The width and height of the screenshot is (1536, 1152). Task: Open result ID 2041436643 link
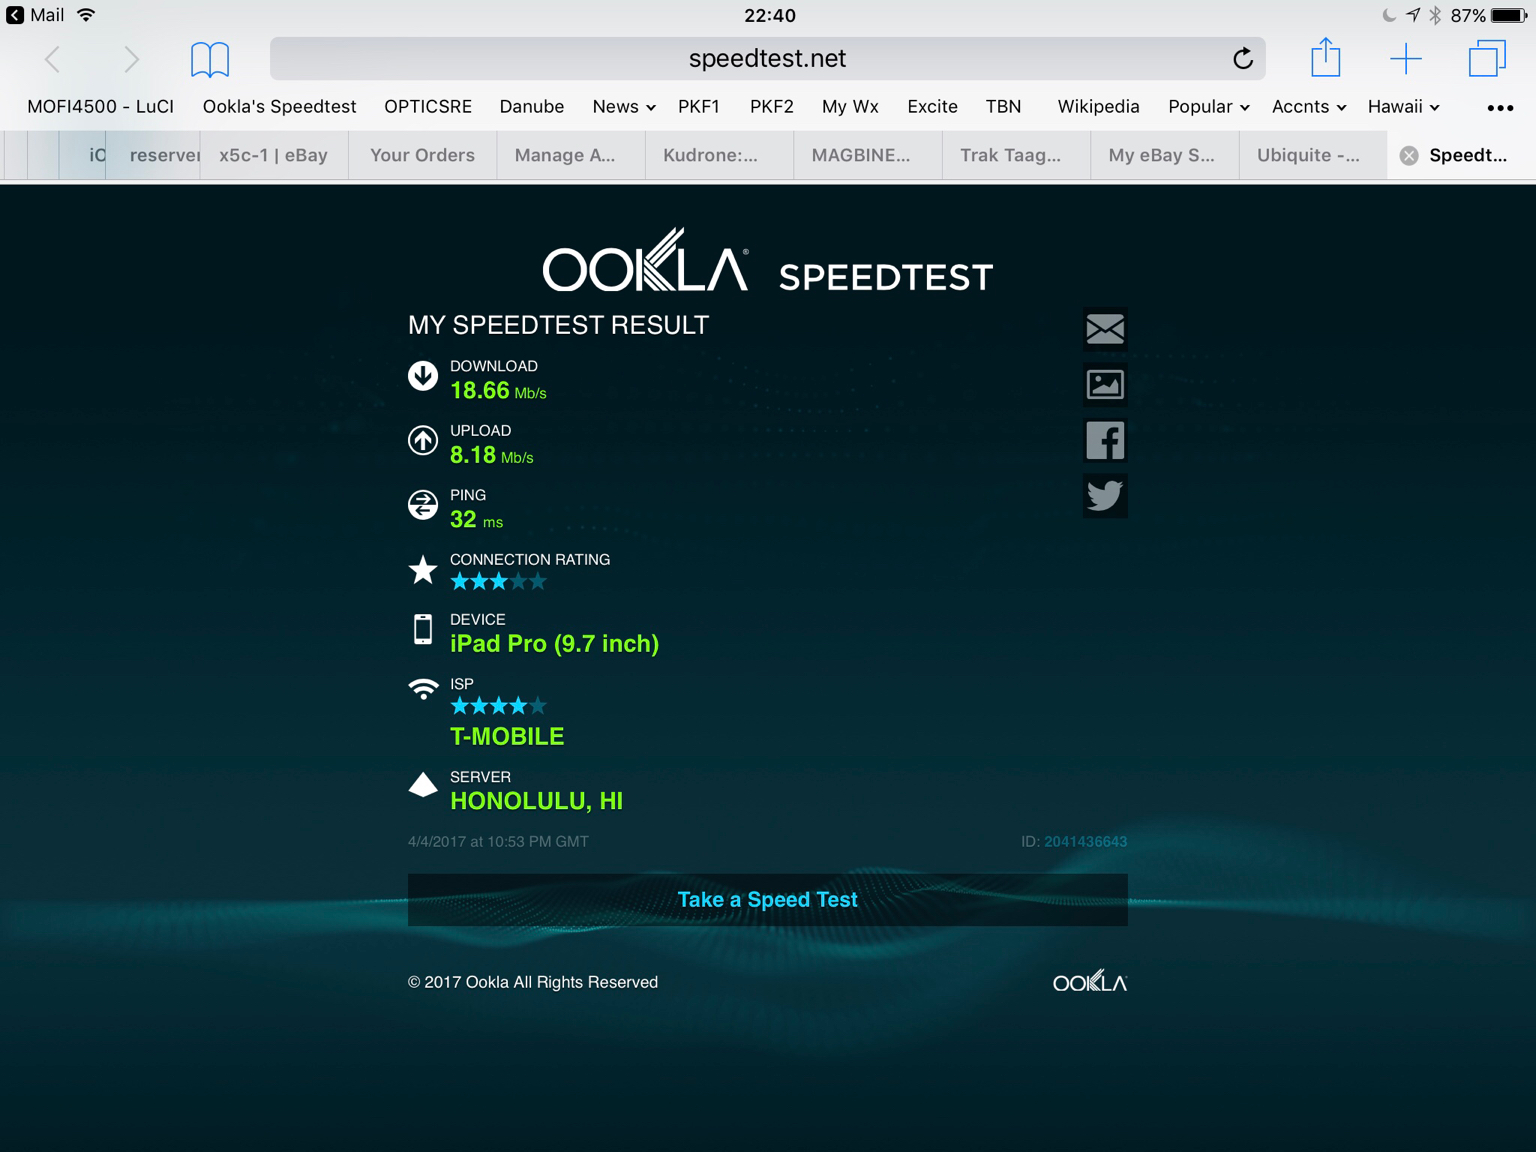[1085, 842]
